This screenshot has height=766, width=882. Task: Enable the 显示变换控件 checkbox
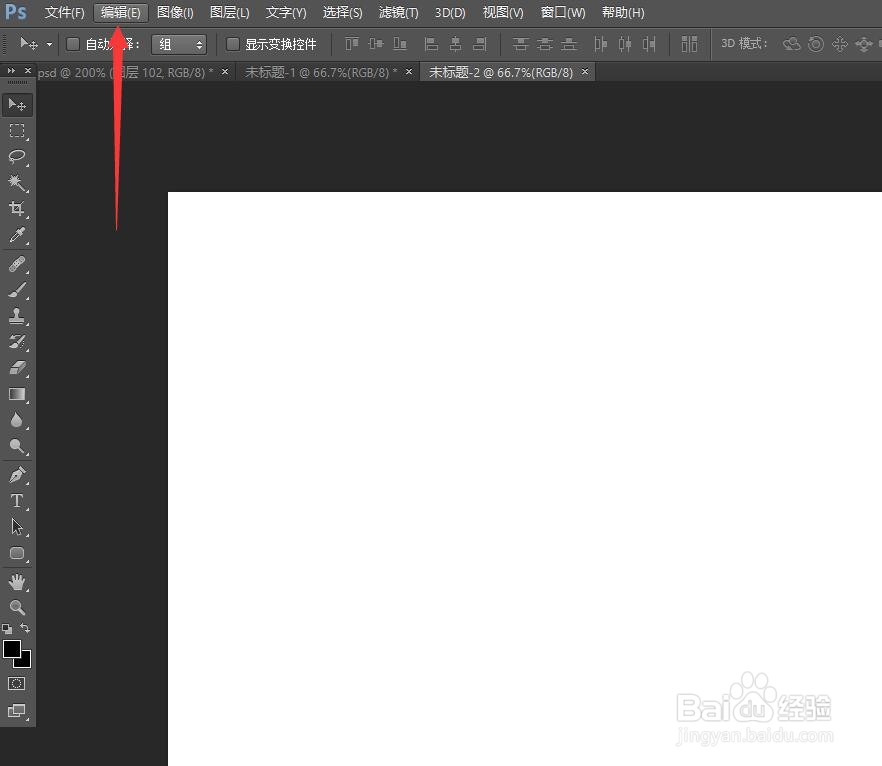click(232, 44)
